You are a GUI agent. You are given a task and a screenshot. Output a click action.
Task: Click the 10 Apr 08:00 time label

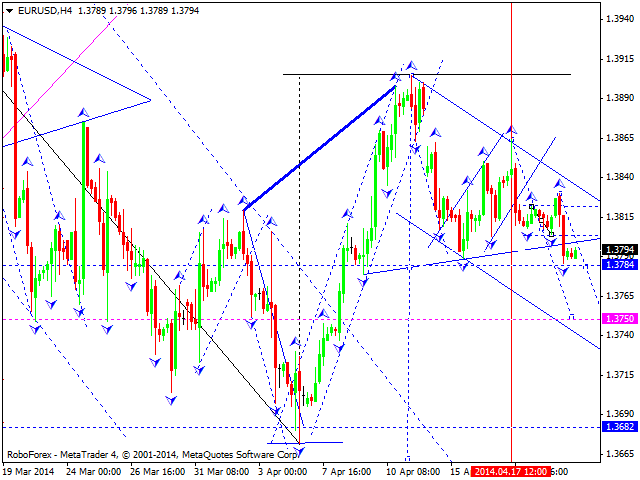coord(413,471)
